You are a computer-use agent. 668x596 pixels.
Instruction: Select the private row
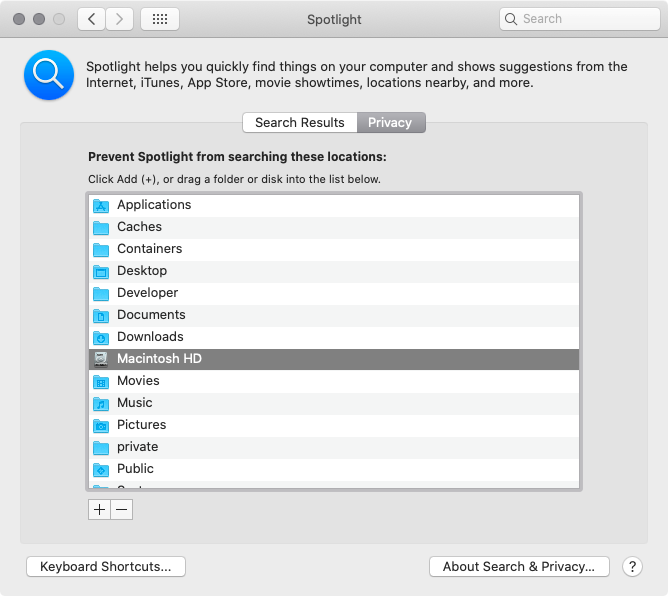pyautogui.click(x=334, y=447)
